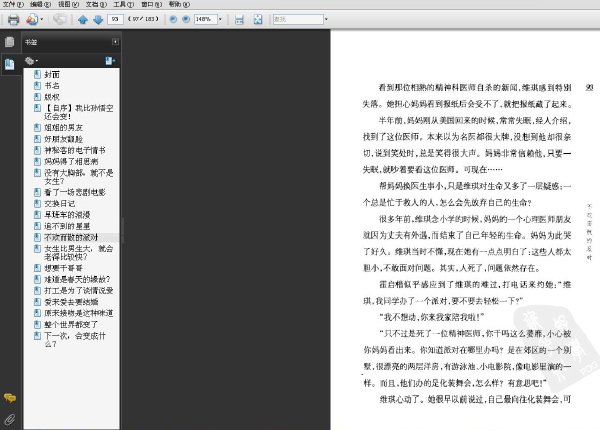Click the page count text (97 / 183)

pyautogui.click(x=143, y=19)
